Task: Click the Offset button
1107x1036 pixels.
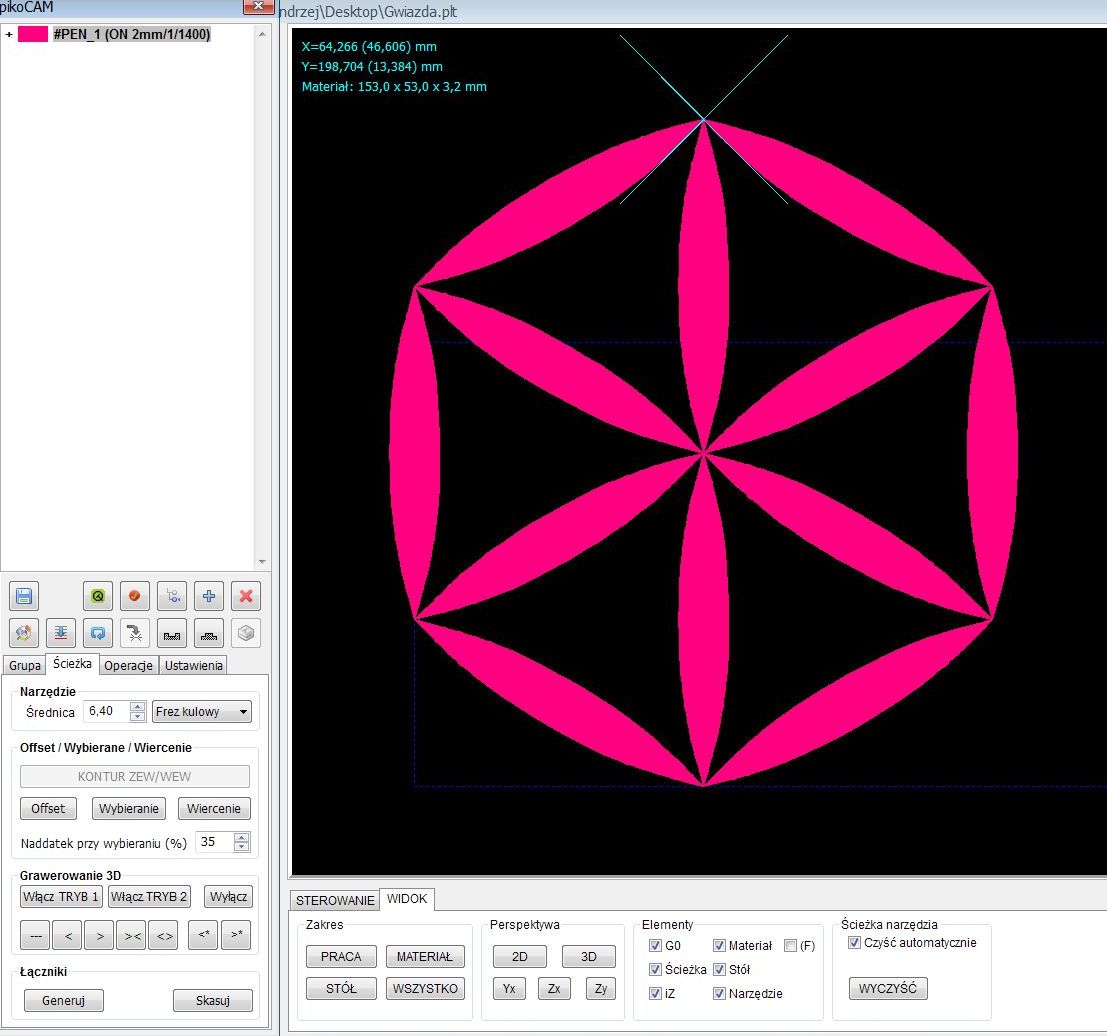Action: [48, 809]
